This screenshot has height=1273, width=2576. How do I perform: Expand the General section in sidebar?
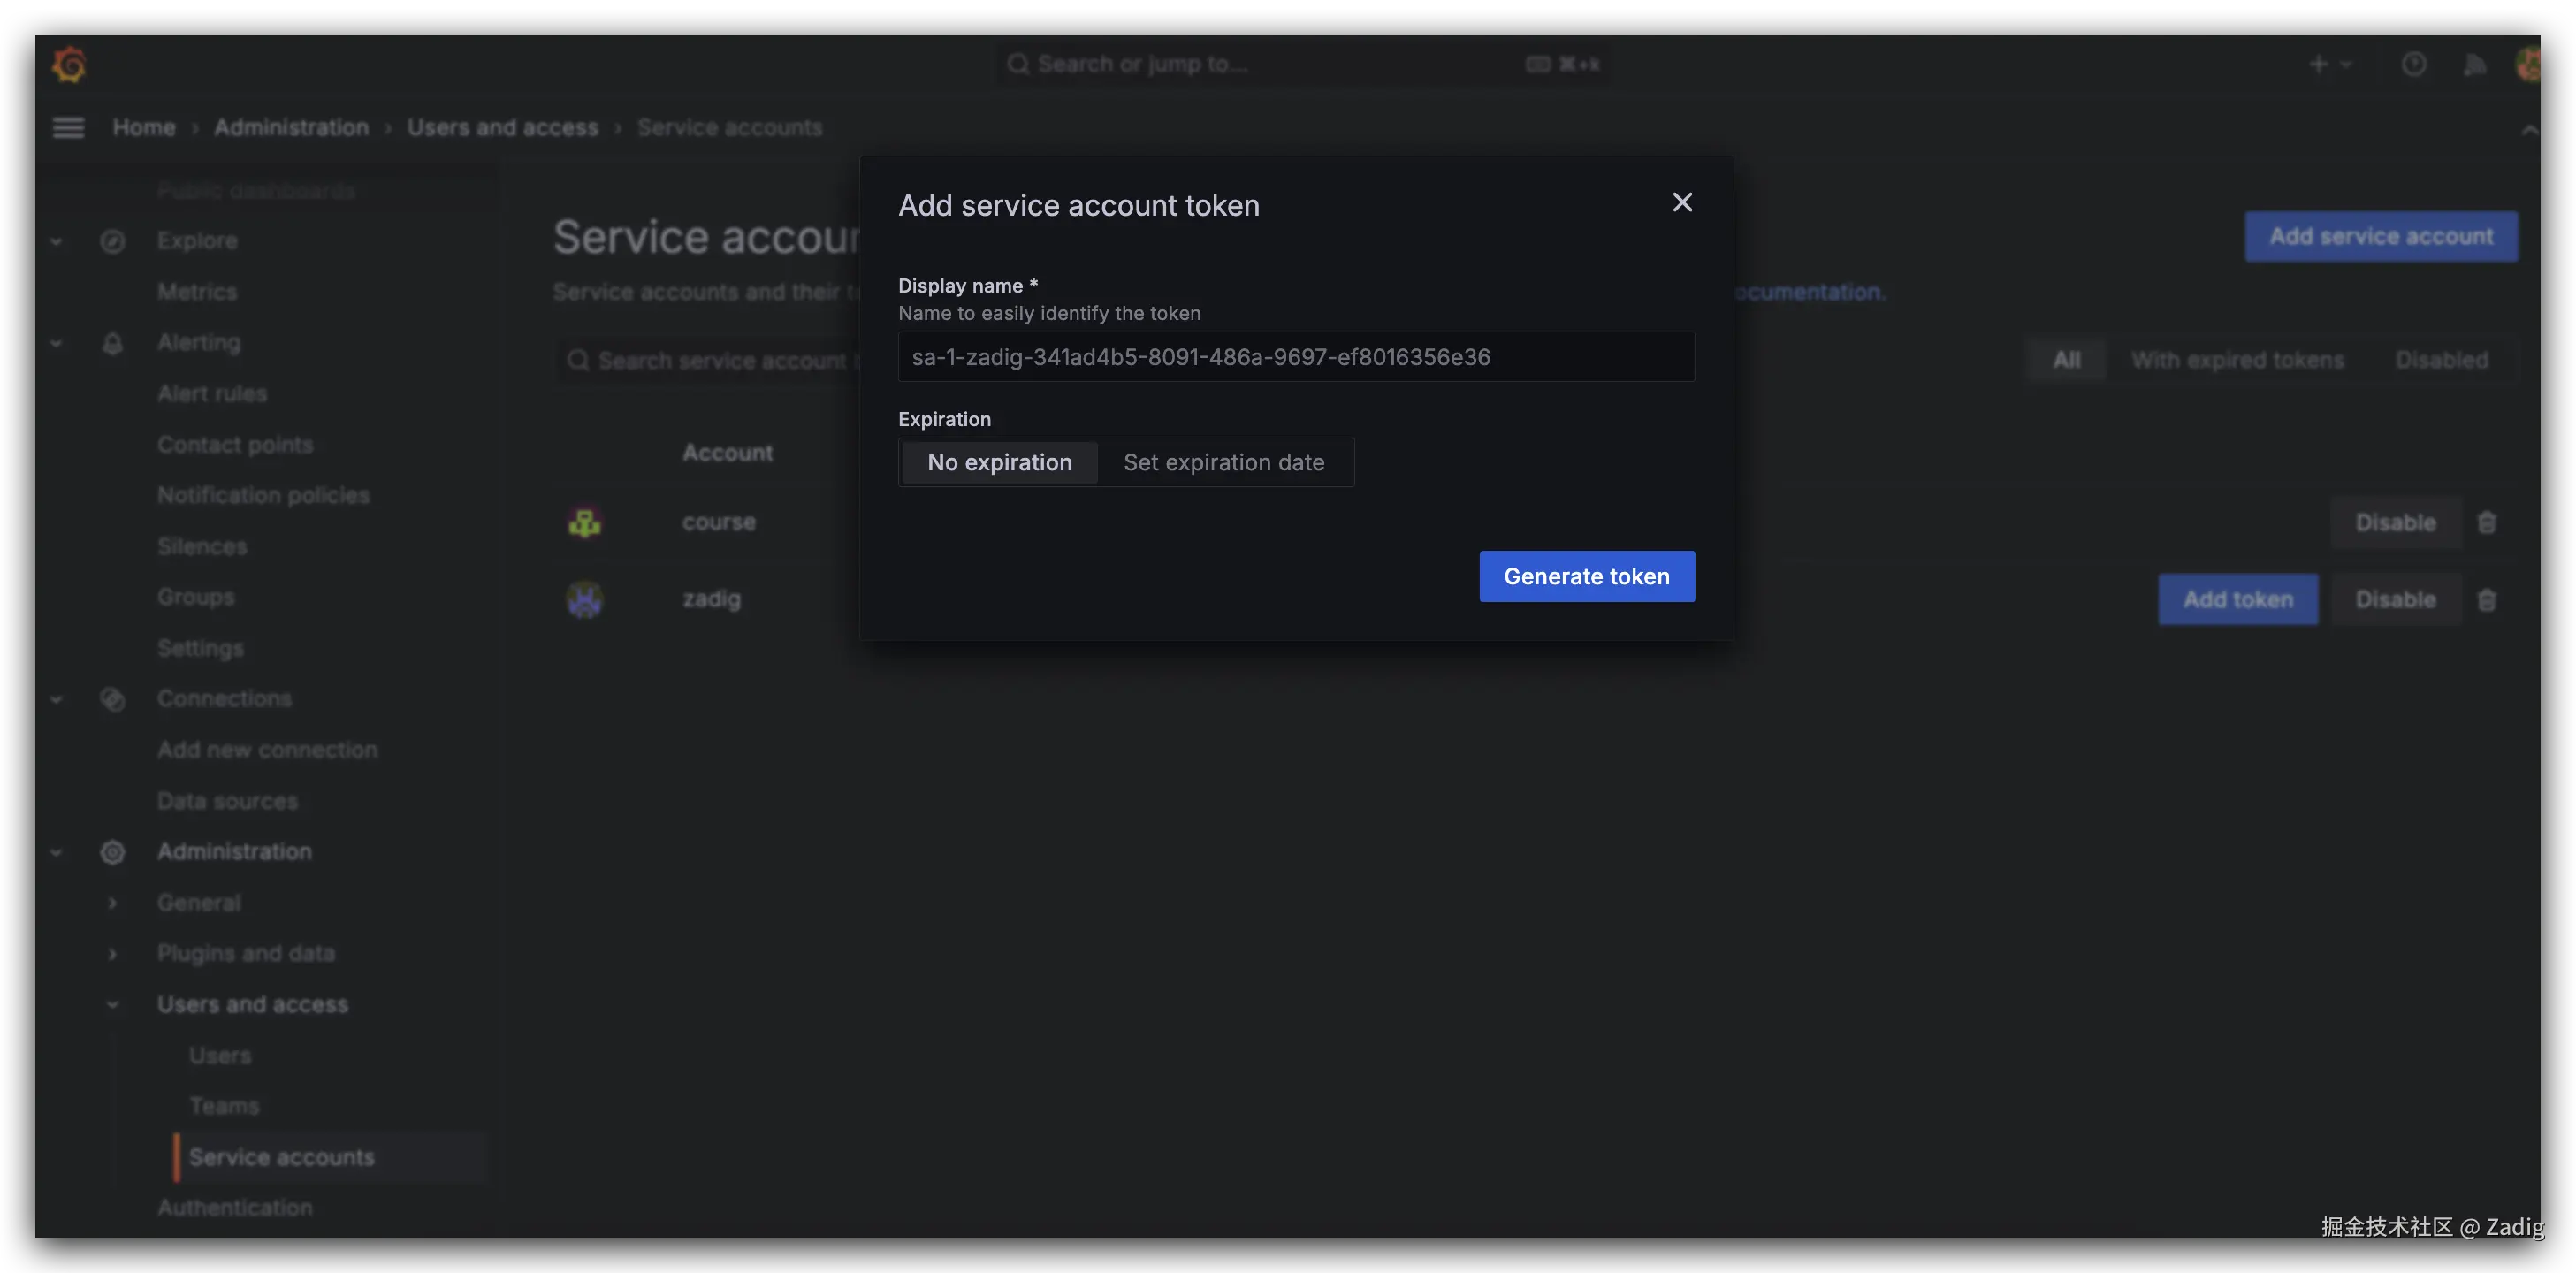click(112, 903)
